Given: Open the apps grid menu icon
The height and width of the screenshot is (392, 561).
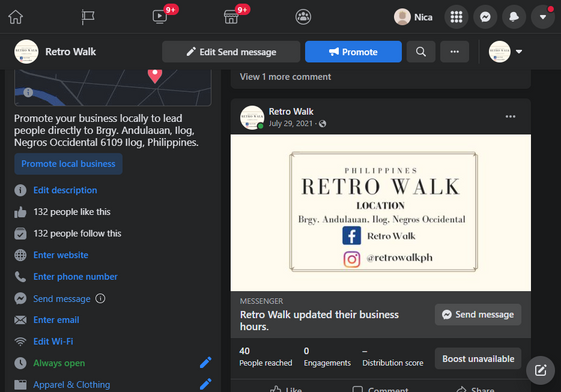Looking at the screenshot, I should pos(456,17).
